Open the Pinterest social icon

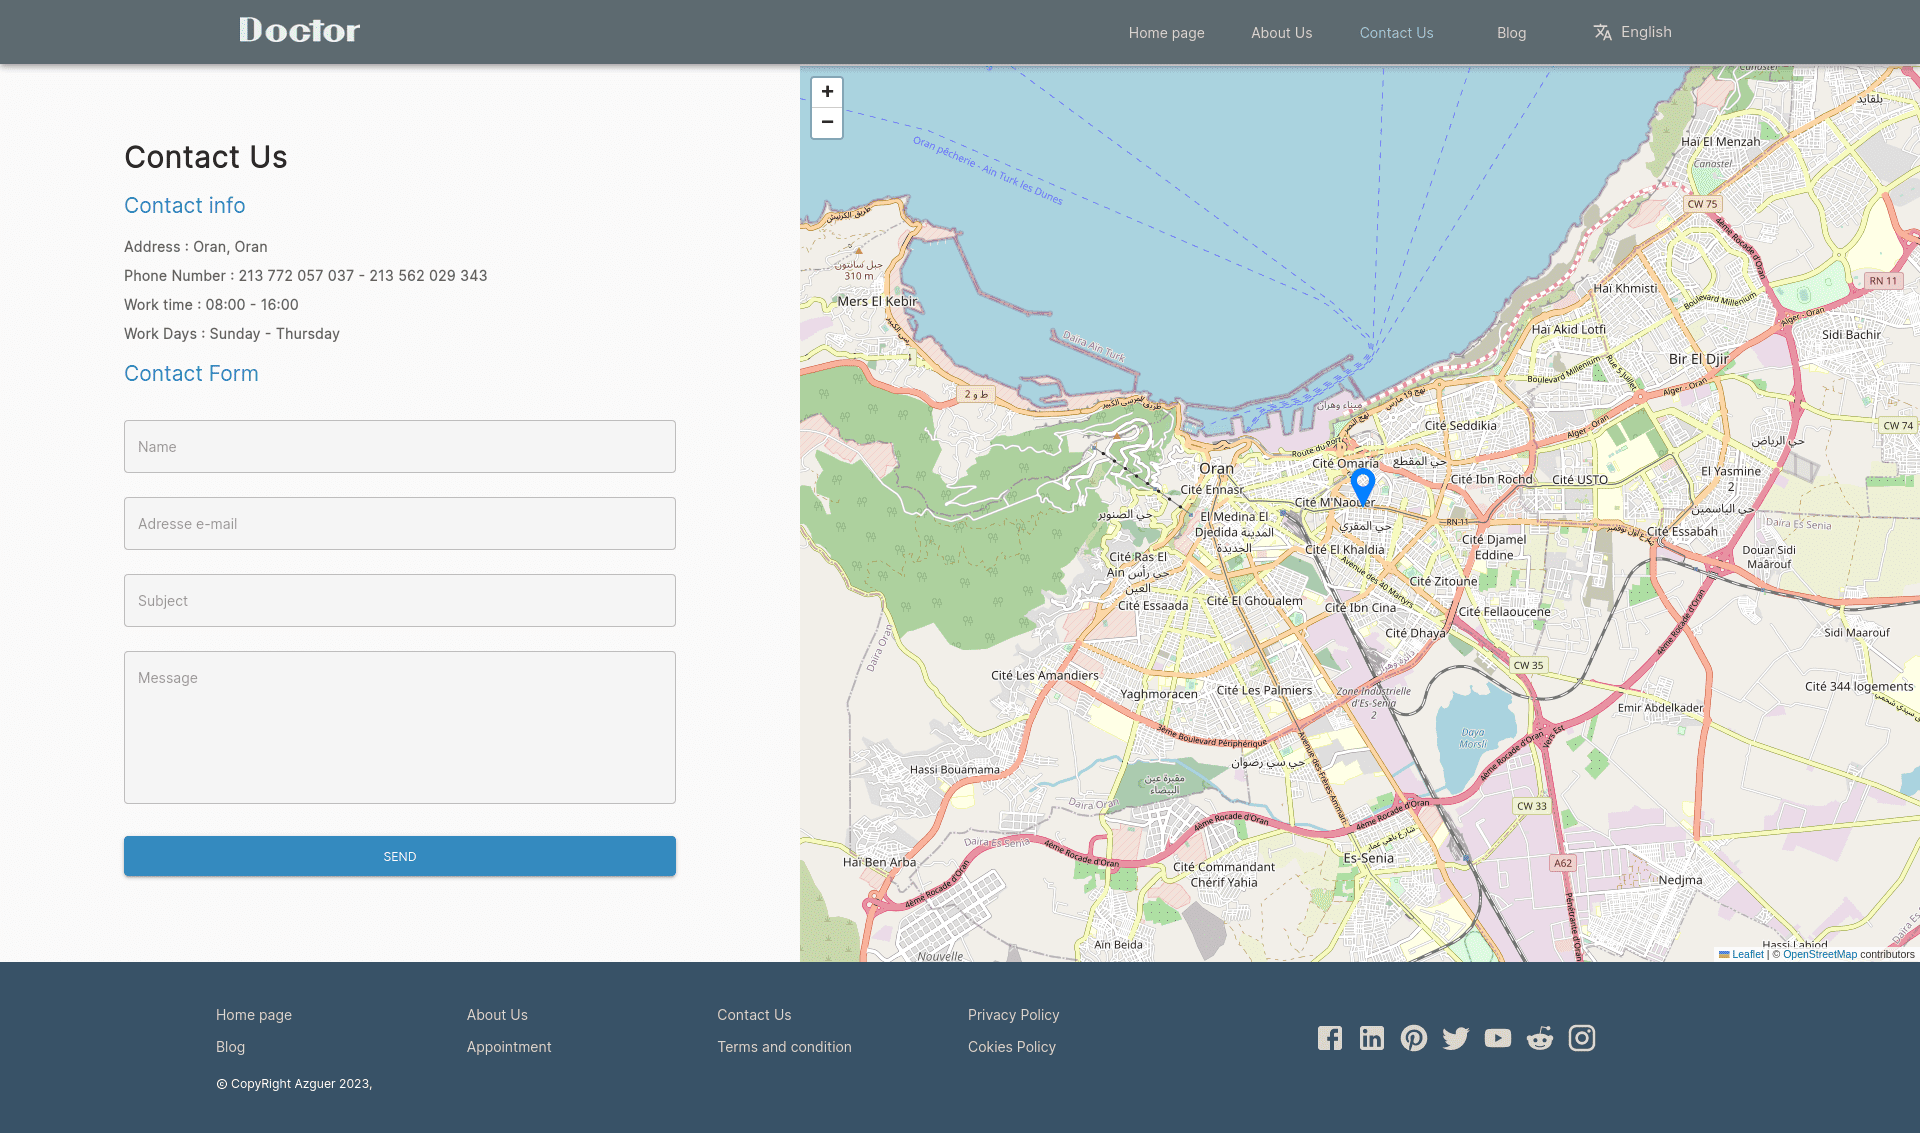pos(1413,1038)
